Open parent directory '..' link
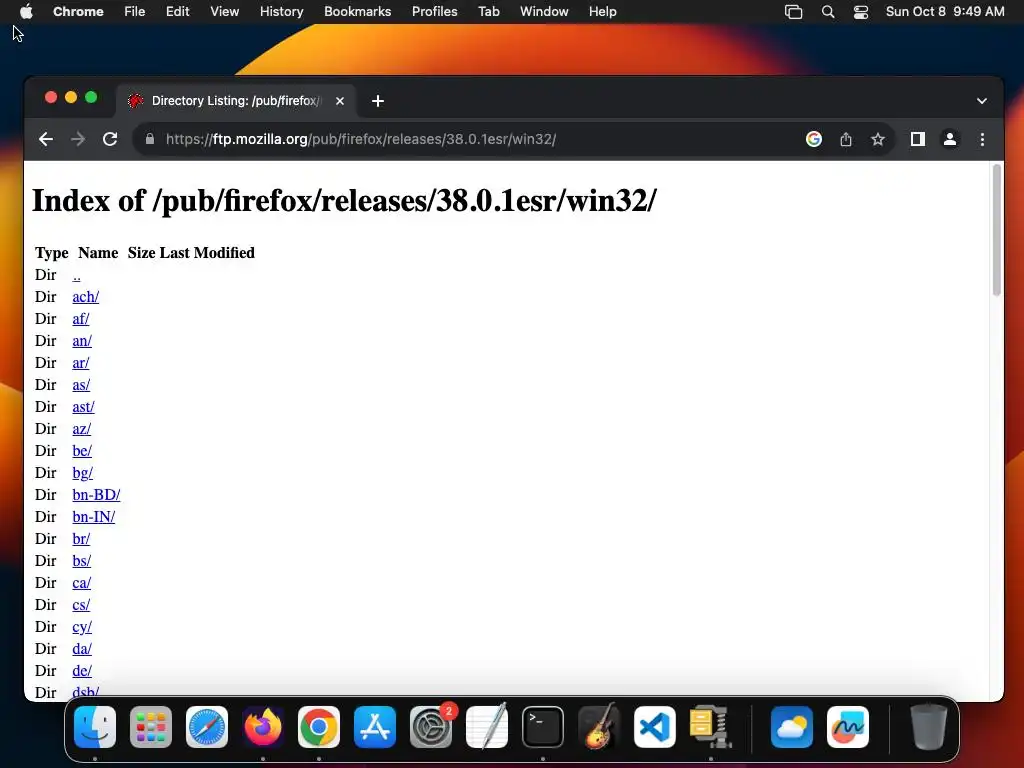 (76, 276)
